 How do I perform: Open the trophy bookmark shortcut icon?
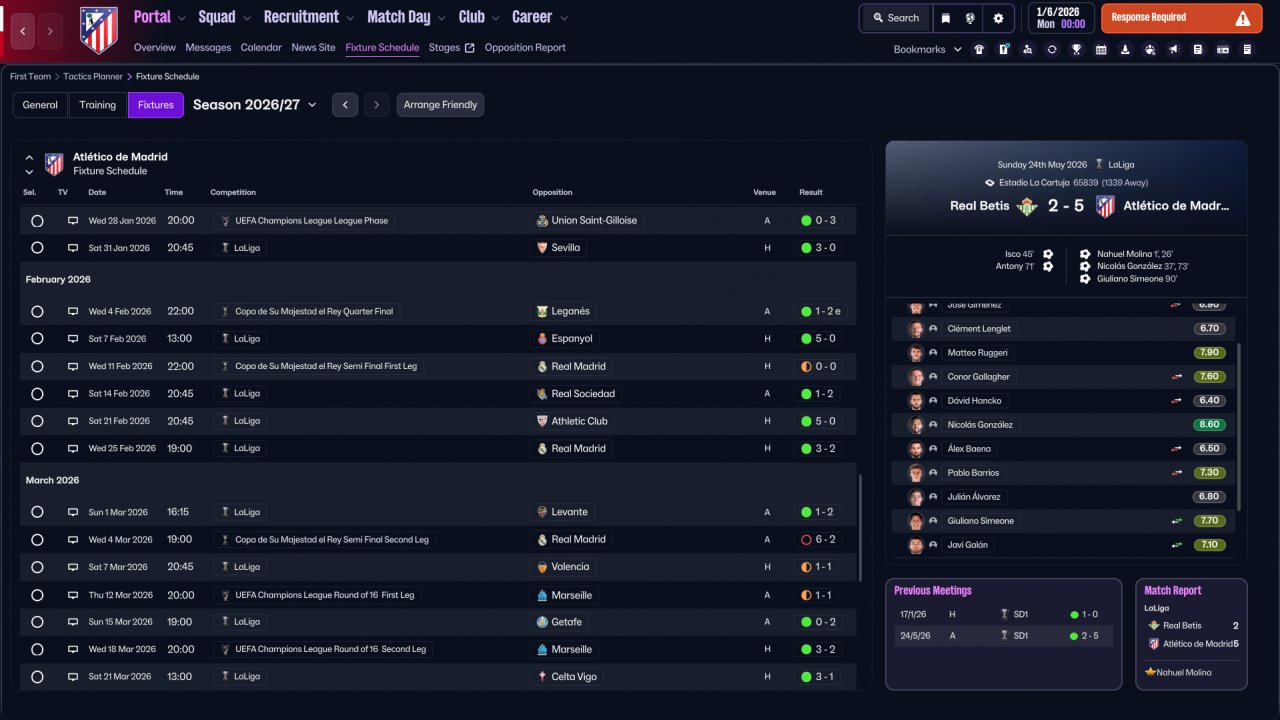pyautogui.click(x=1076, y=49)
